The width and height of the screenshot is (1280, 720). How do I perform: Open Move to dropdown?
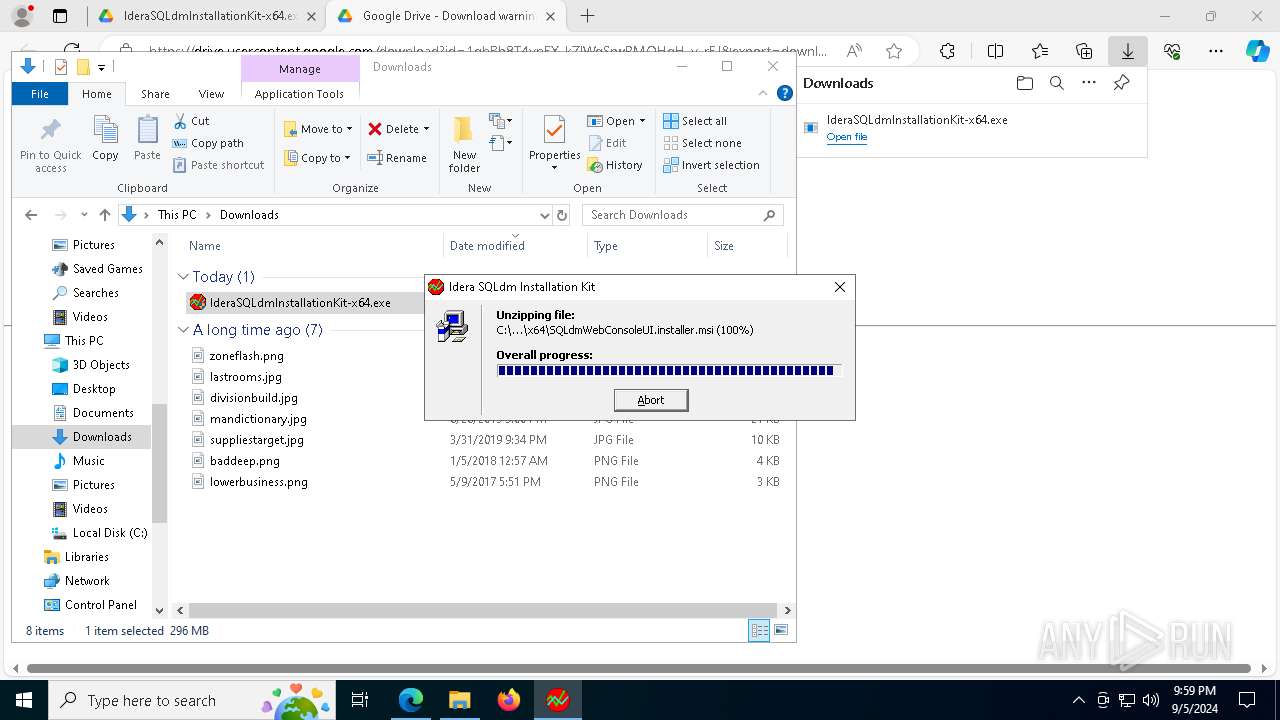(318, 129)
